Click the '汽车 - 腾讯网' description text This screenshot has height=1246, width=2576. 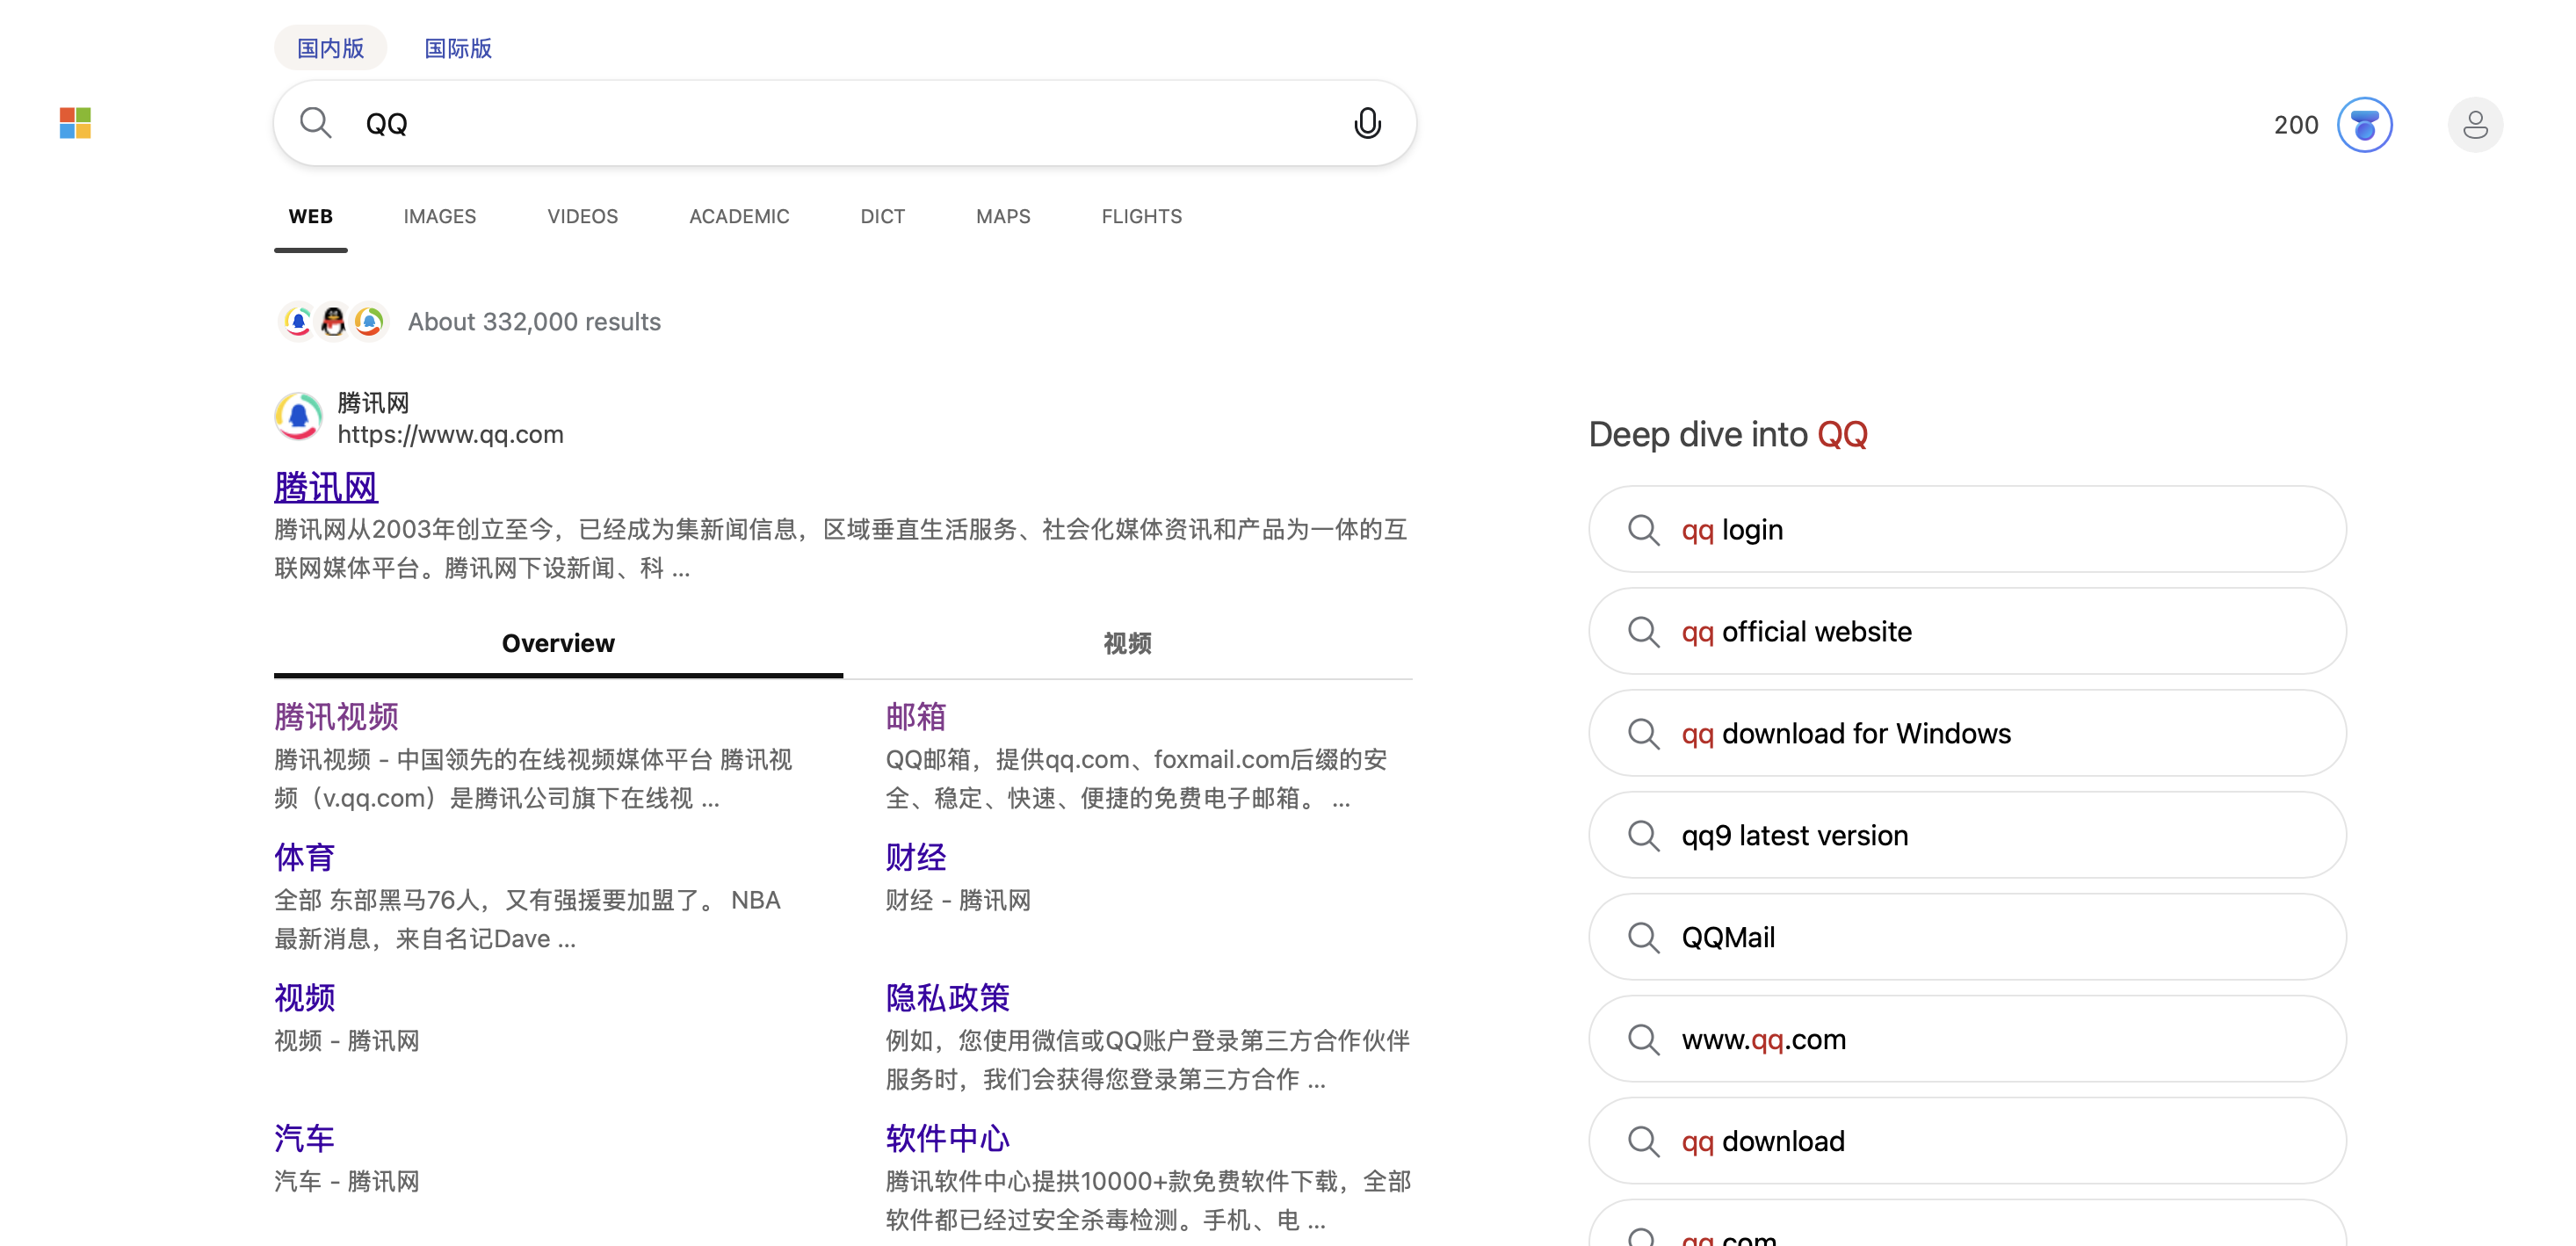click(347, 1181)
